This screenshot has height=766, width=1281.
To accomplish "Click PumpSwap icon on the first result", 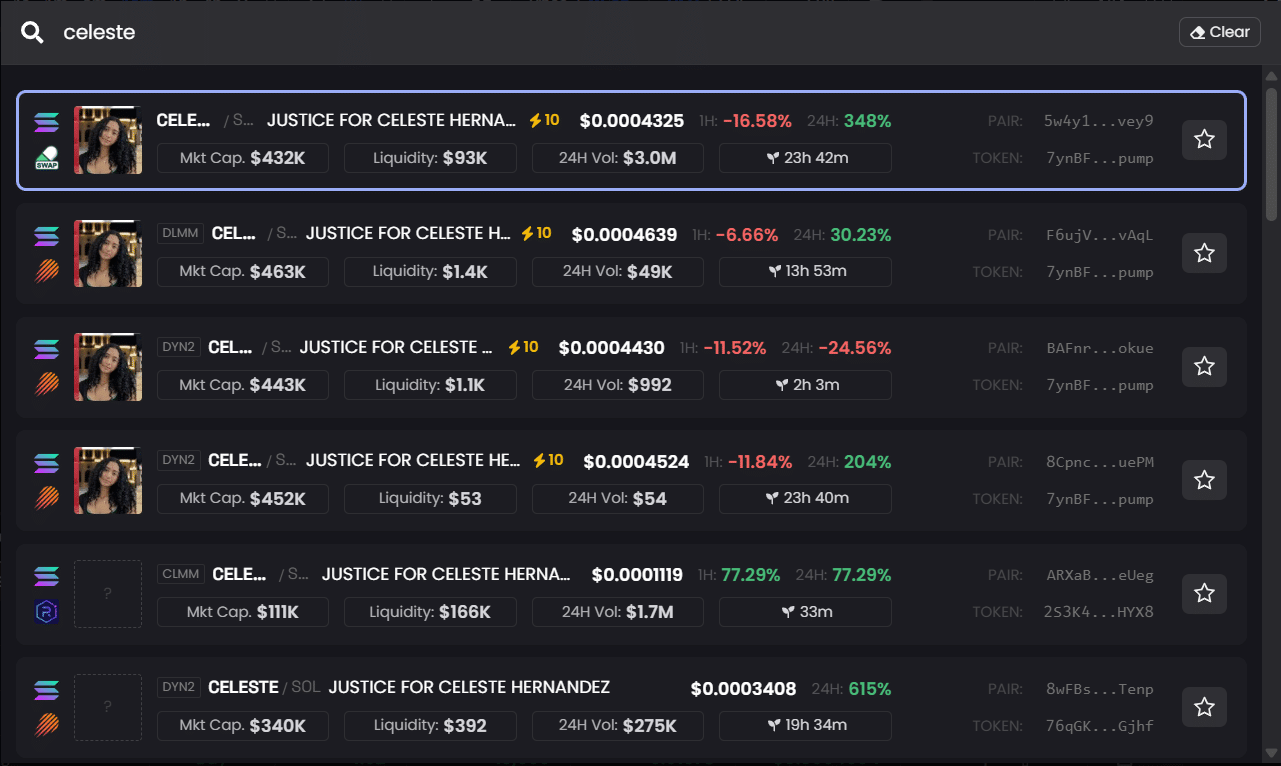I will (x=47, y=158).
